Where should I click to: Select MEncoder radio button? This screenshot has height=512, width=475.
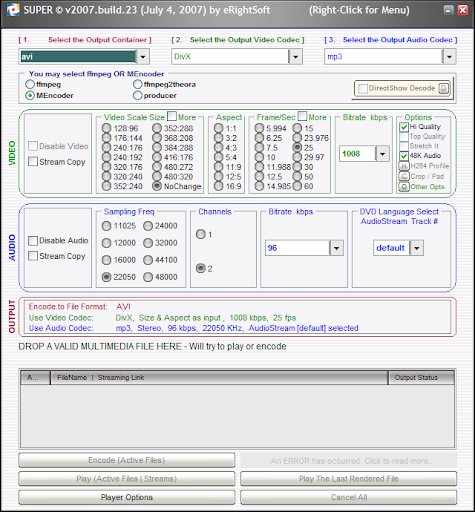point(30,95)
